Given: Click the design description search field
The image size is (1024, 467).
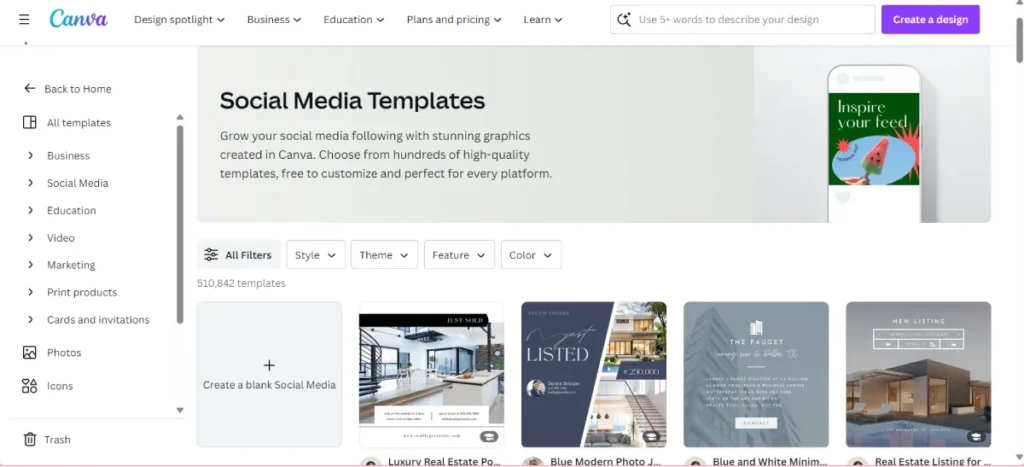Looking at the screenshot, I should tap(743, 20).
